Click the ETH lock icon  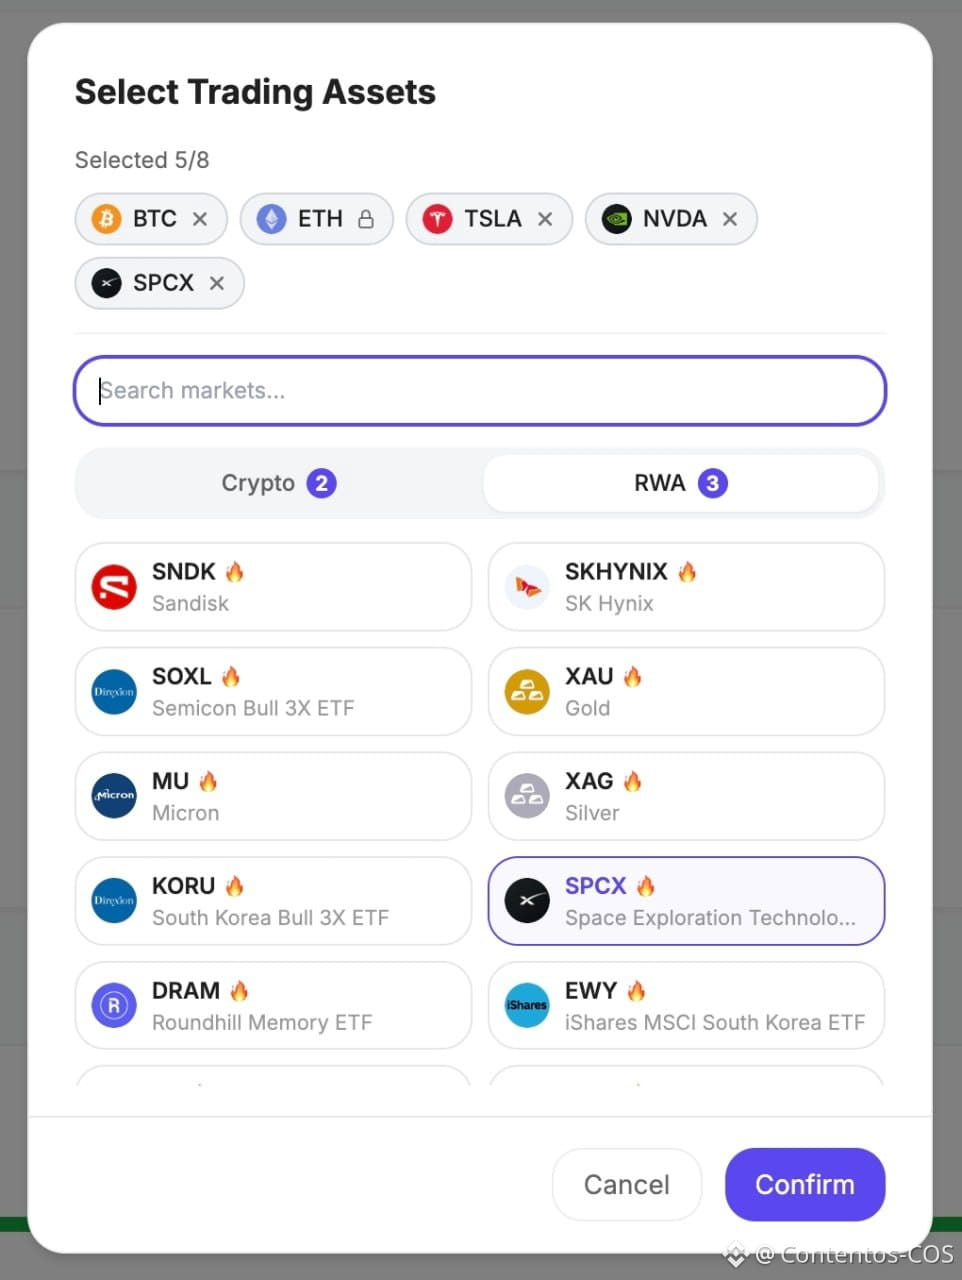(366, 219)
